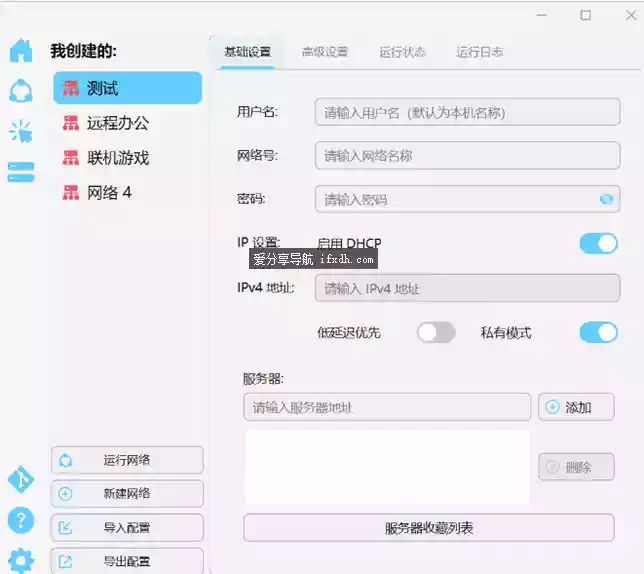Viewport: 644px width, 574px height.
Task: Click the git diamond icon in sidebar
Action: point(21,479)
